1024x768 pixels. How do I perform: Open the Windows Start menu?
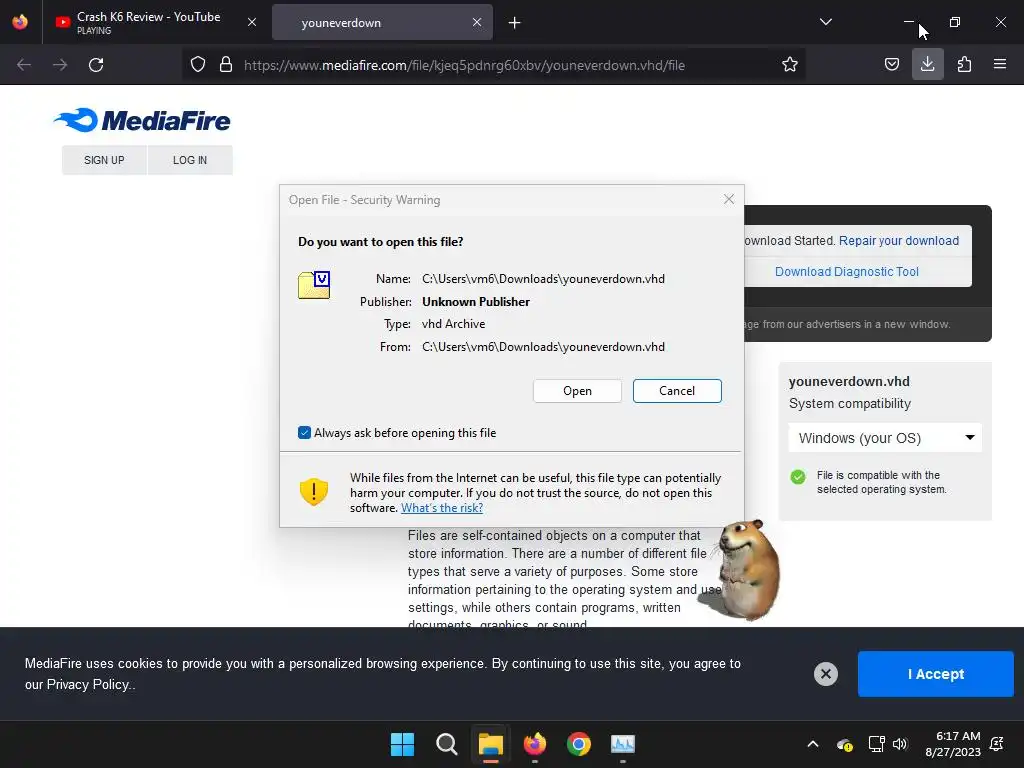pos(402,744)
